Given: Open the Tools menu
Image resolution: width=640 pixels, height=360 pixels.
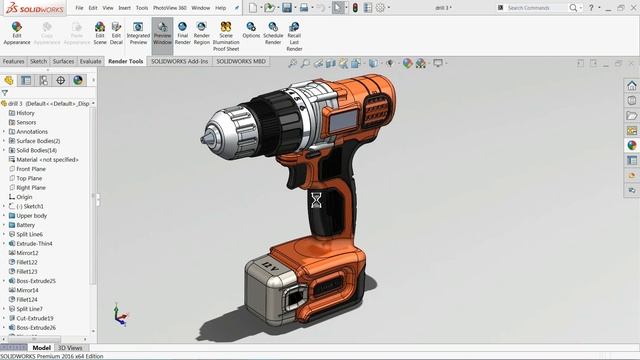Looking at the screenshot, I should (x=142, y=8).
